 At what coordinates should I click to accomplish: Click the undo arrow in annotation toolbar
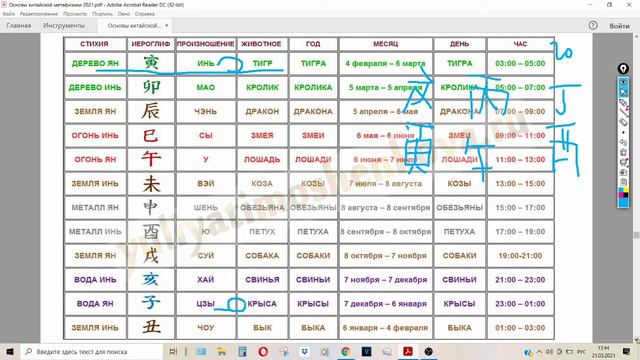(623, 142)
